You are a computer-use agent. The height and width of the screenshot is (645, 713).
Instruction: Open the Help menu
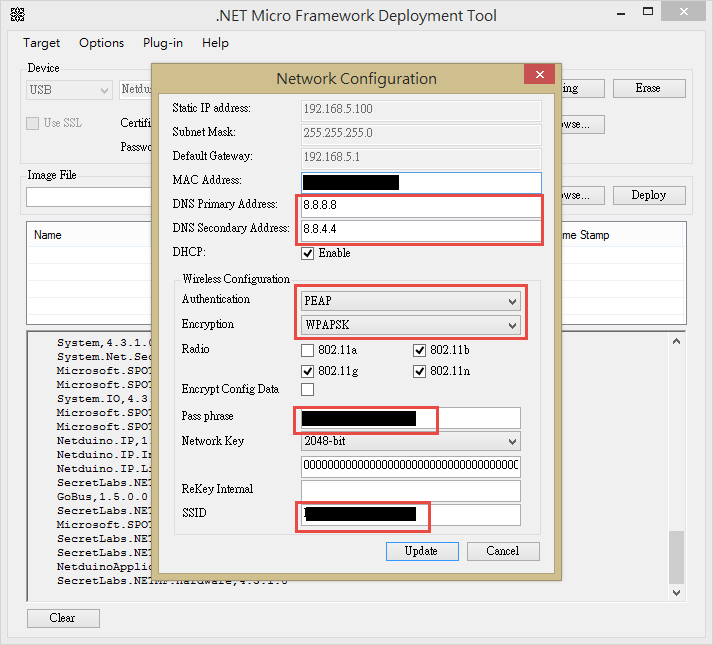pos(215,43)
